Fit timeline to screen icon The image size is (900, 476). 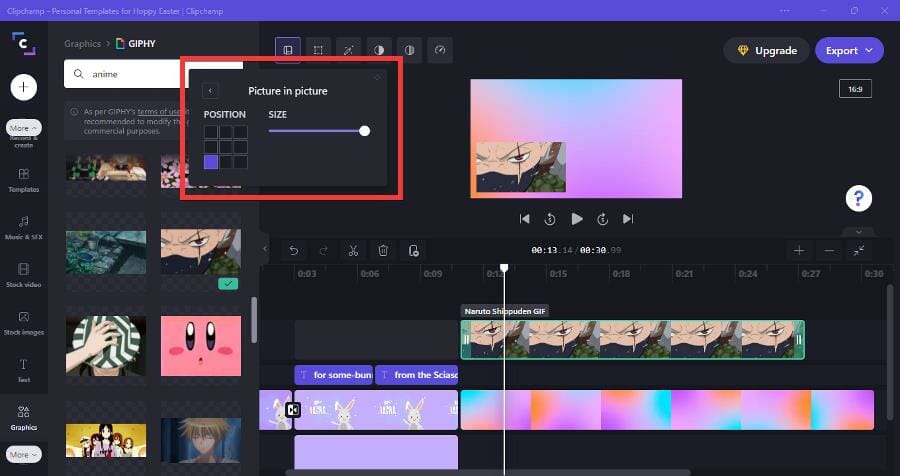[x=859, y=250]
